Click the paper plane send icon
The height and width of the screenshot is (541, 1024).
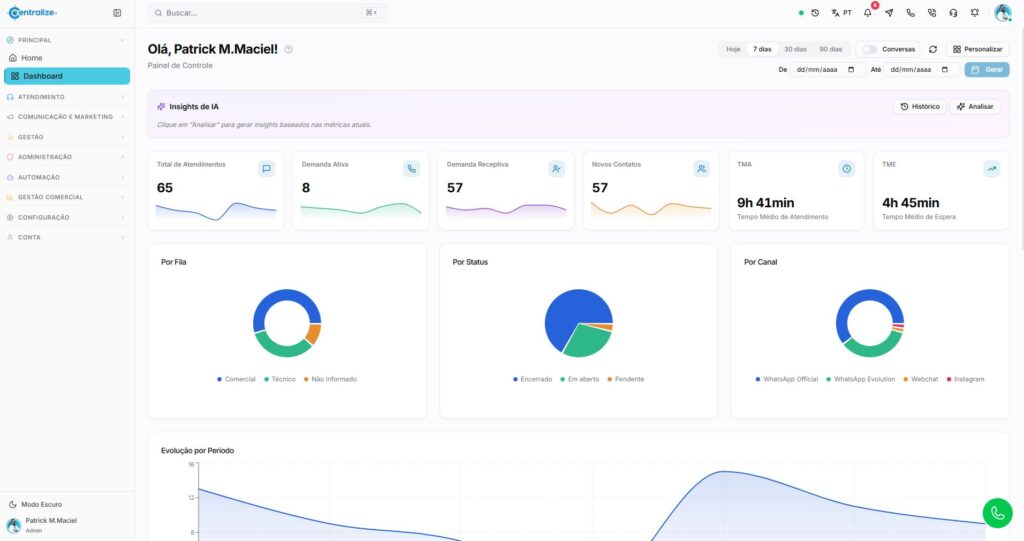coord(889,12)
